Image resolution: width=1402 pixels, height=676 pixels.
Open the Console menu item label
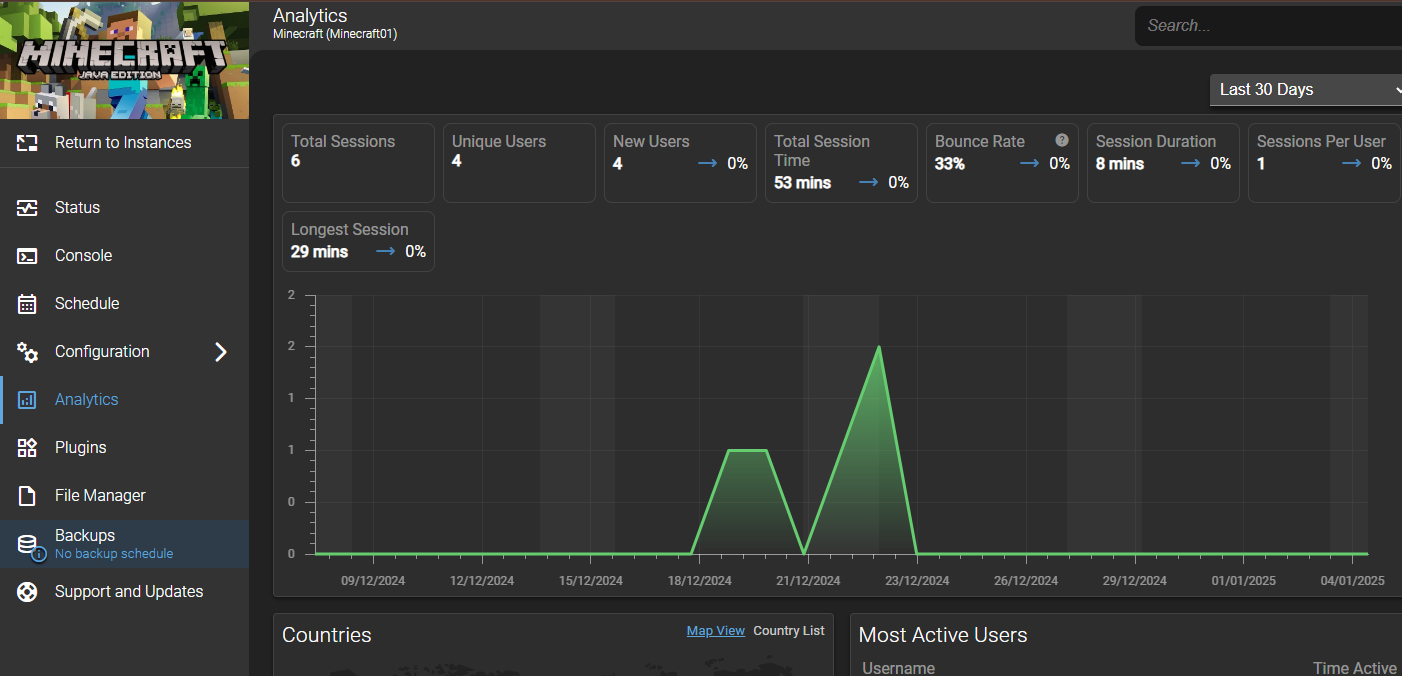click(83, 256)
